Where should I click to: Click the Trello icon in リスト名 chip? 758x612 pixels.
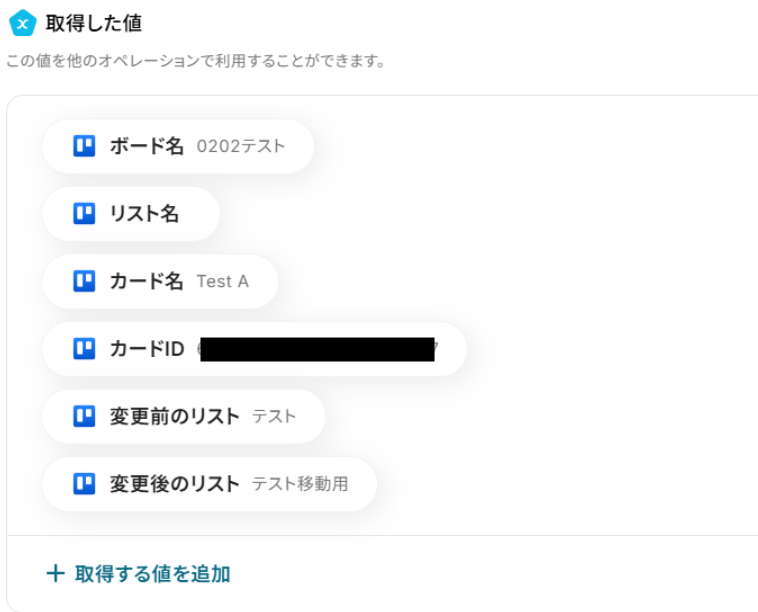click(84, 213)
